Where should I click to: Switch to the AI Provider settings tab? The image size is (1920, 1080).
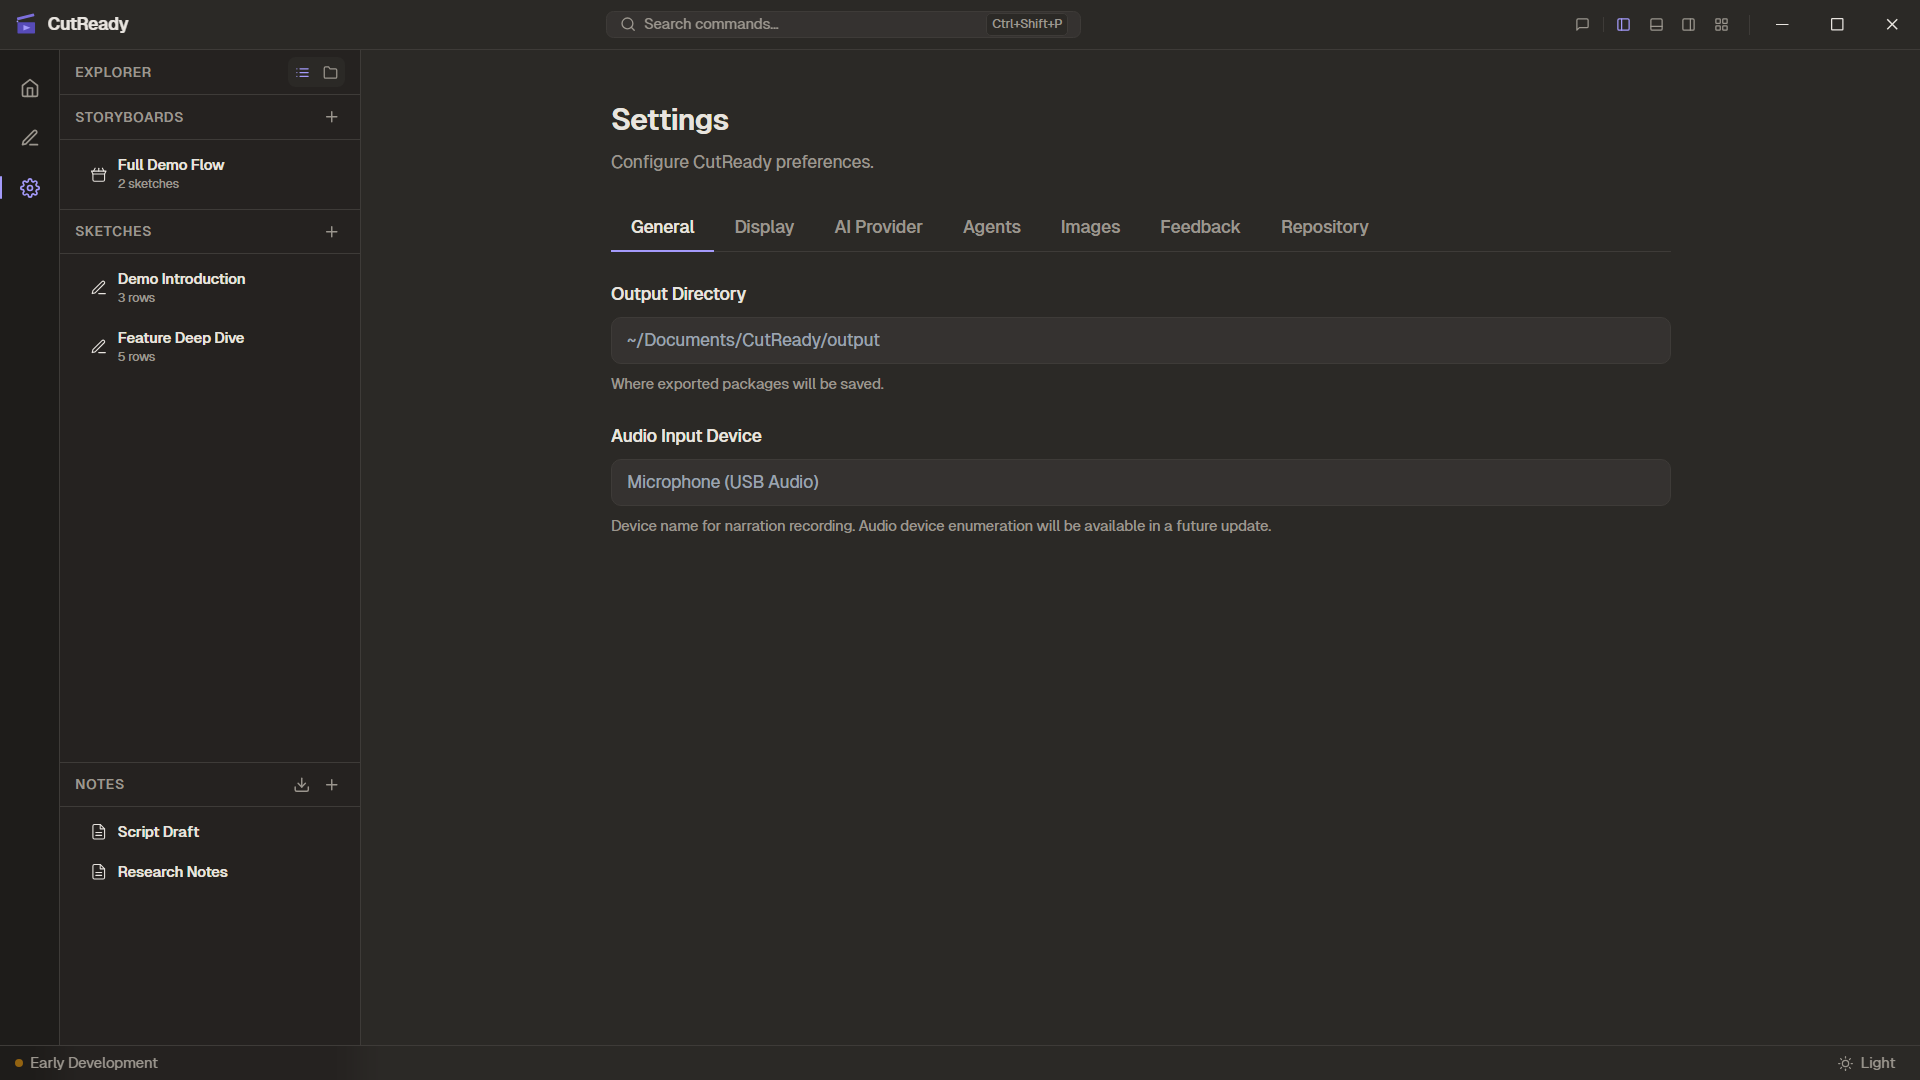(878, 227)
